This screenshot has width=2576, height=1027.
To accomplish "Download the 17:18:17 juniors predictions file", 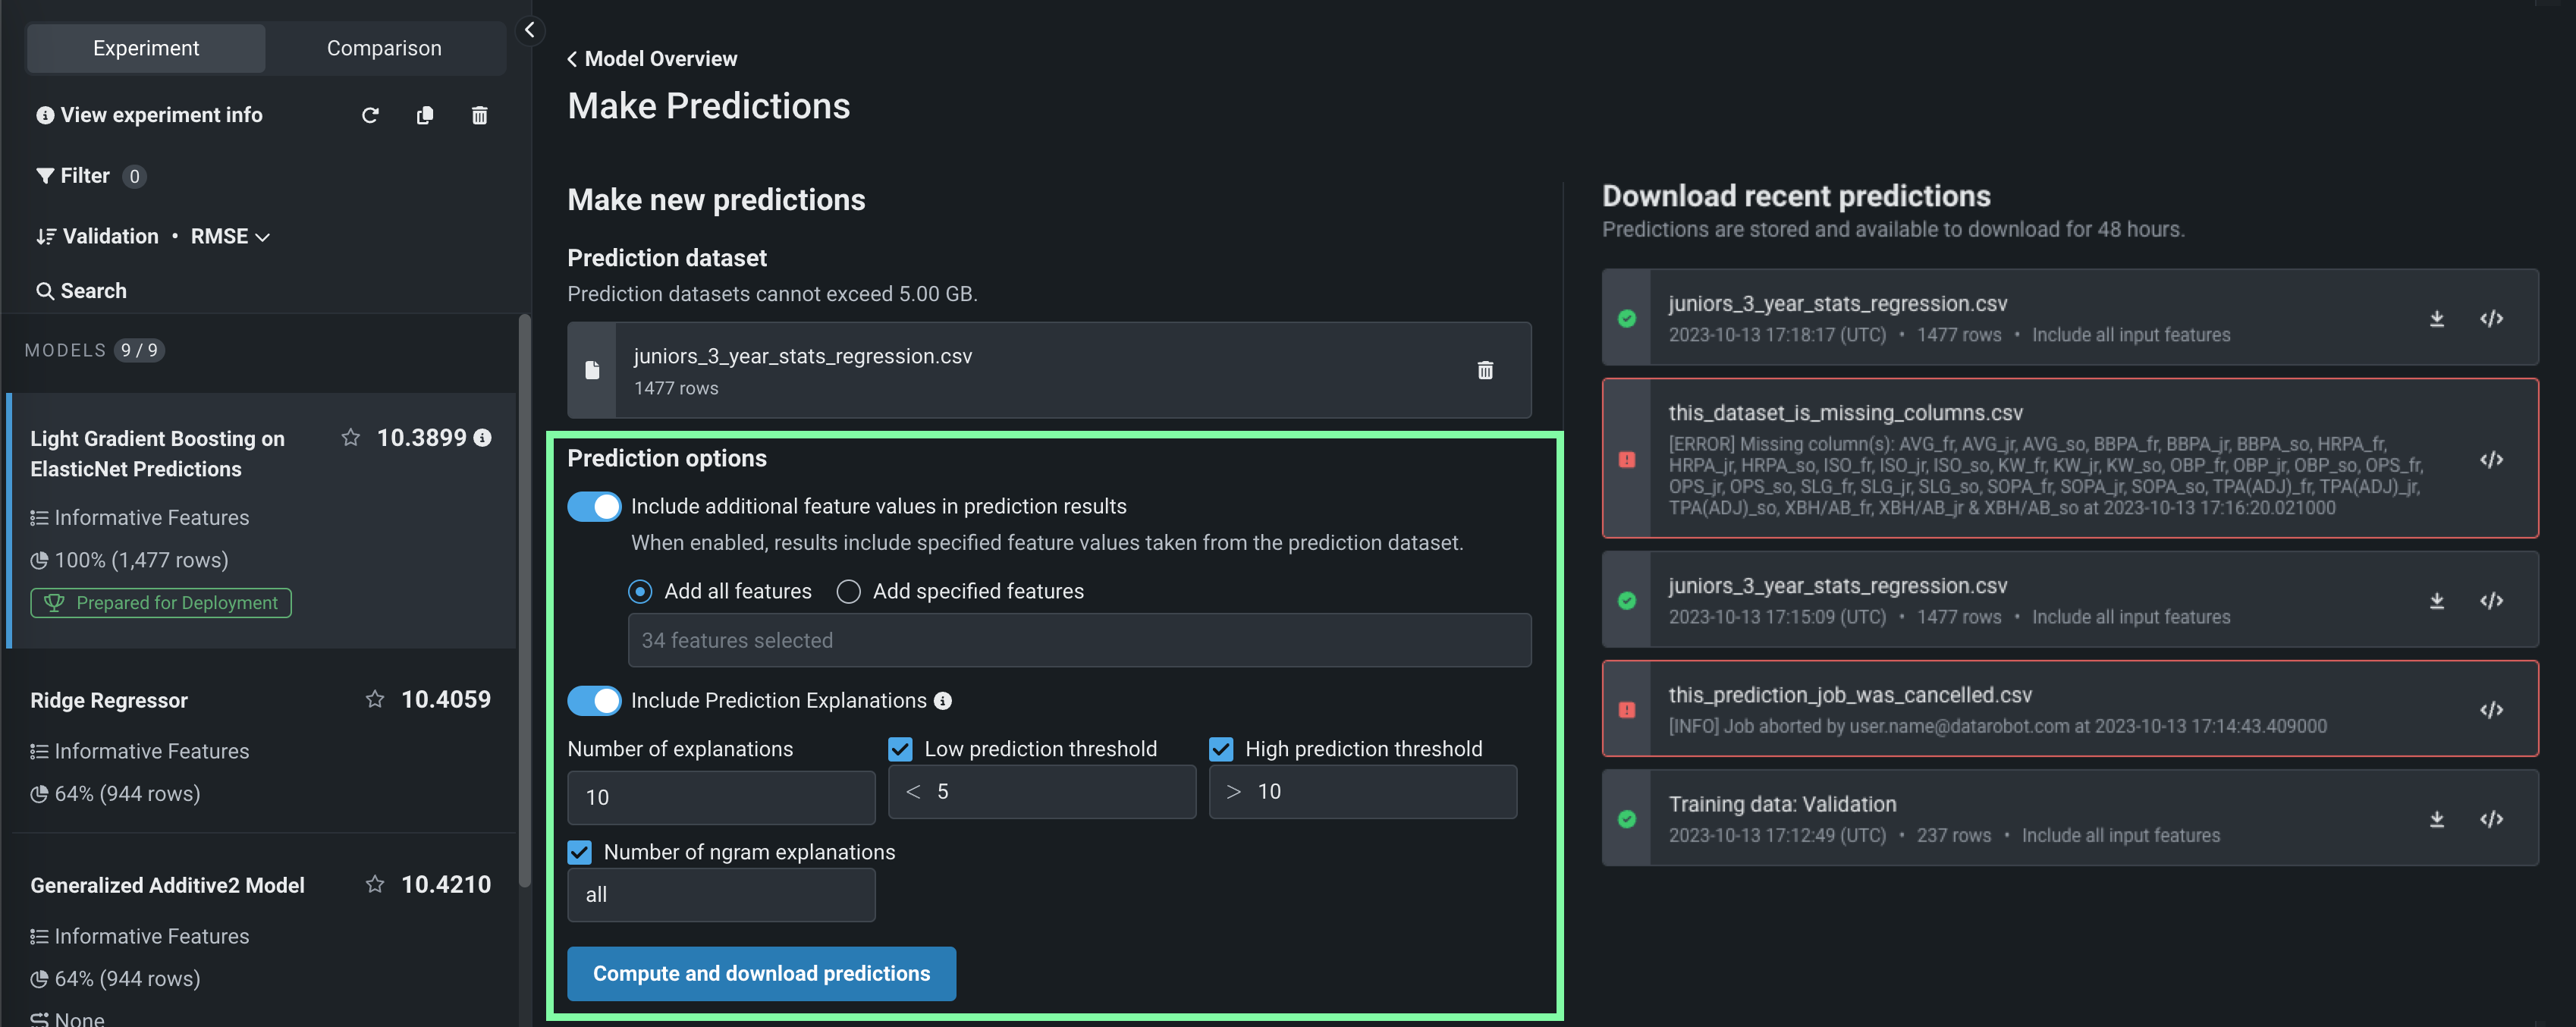I will pos(2437,319).
